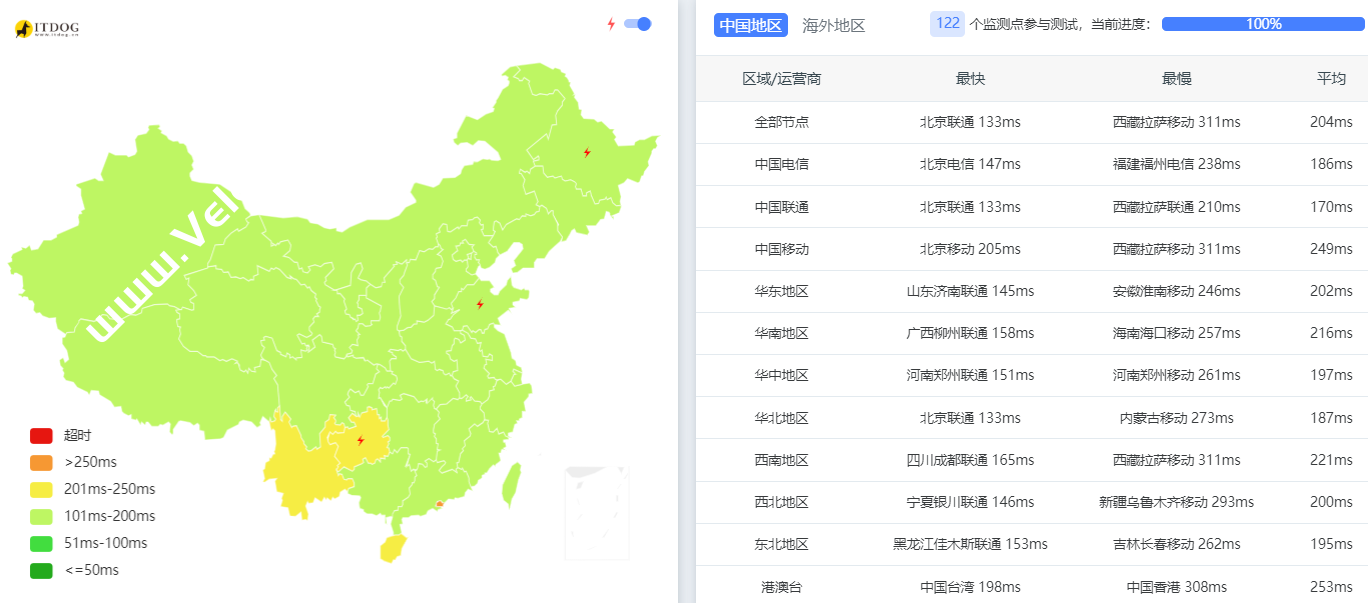The height and width of the screenshot is (603, 1368).
Task: Click the lightning marker in northeast China
Action: 585,150
